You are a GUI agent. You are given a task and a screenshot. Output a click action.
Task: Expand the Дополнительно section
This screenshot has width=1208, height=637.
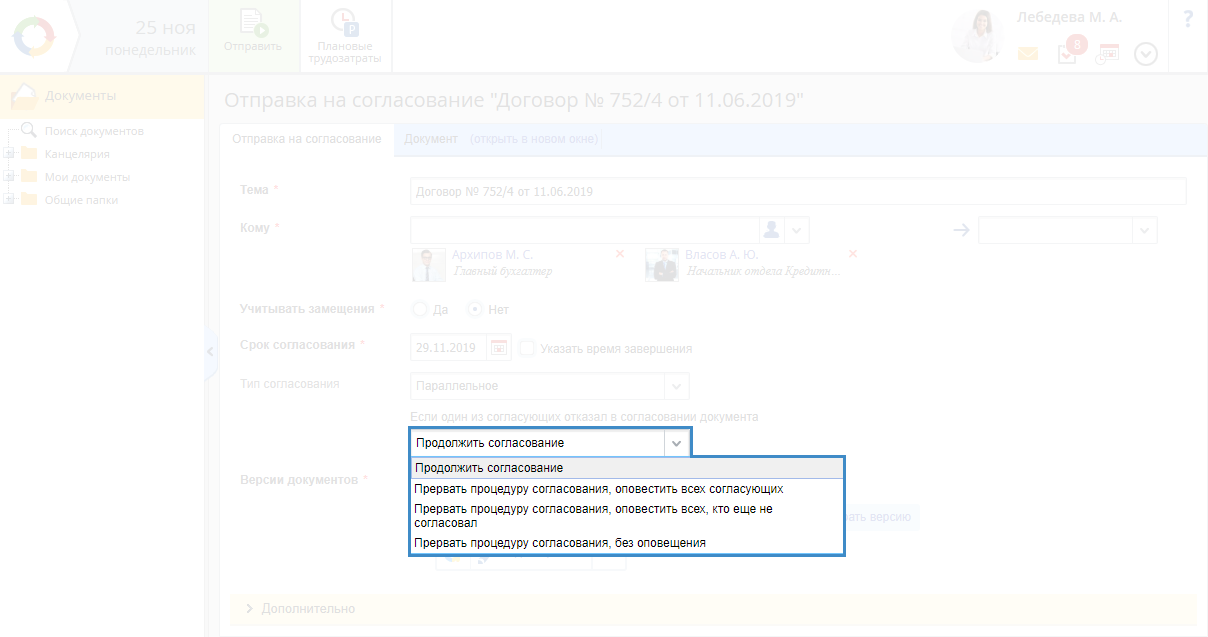[712, 608]
